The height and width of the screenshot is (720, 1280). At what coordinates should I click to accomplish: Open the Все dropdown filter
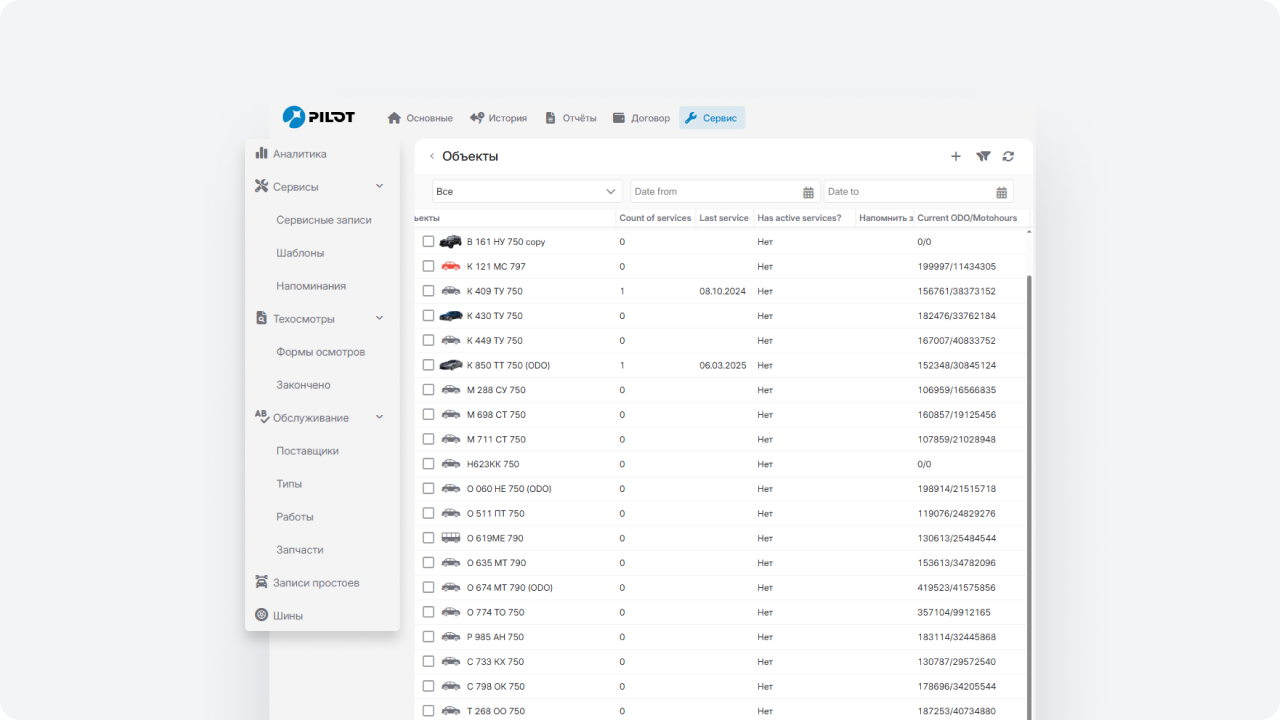(527, 191)
